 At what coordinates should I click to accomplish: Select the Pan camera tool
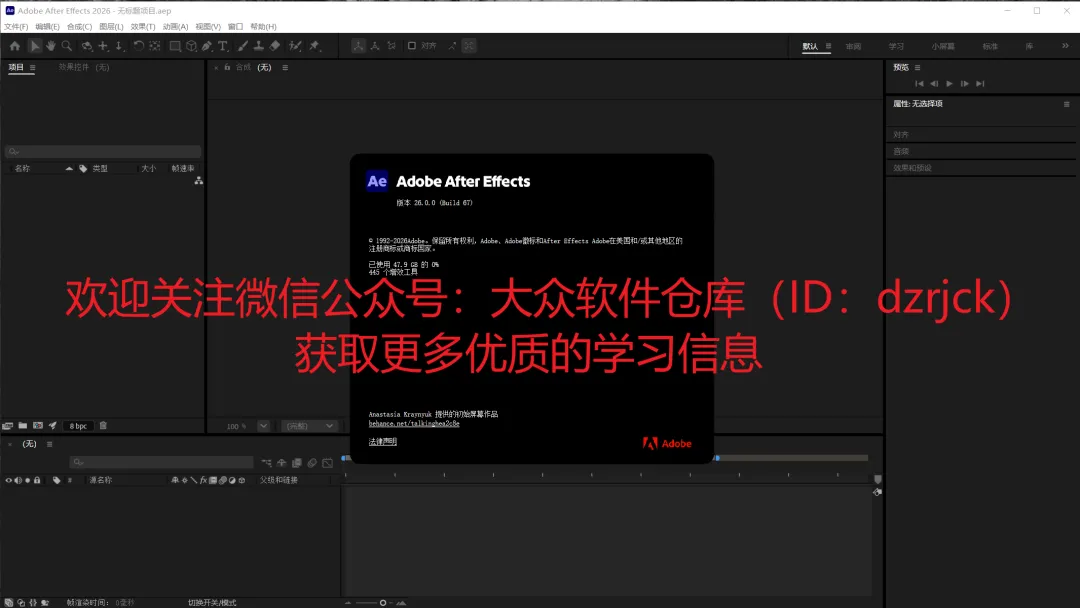tap(103, 46)
